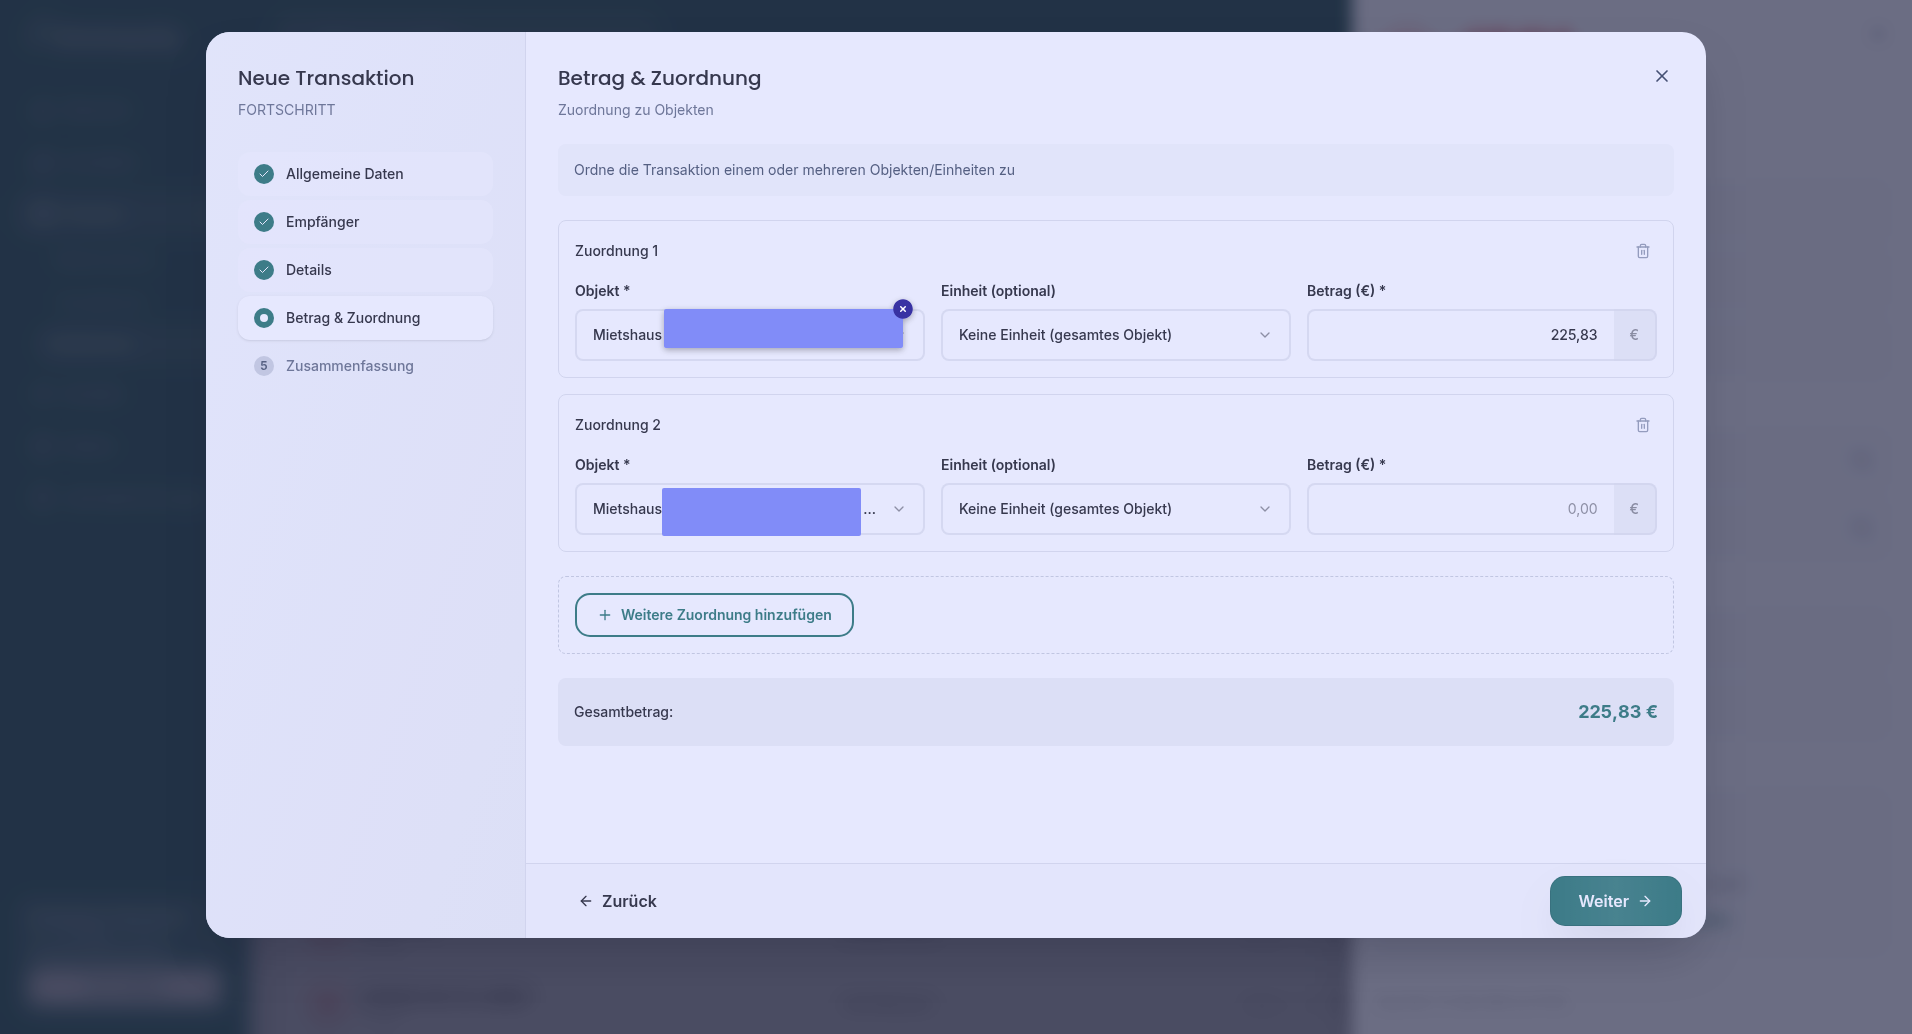The width and height of the screenshot is (1912, 1034).
Task: Click the Zuordnung 2 heading
Action: click(x=618, y=425)
